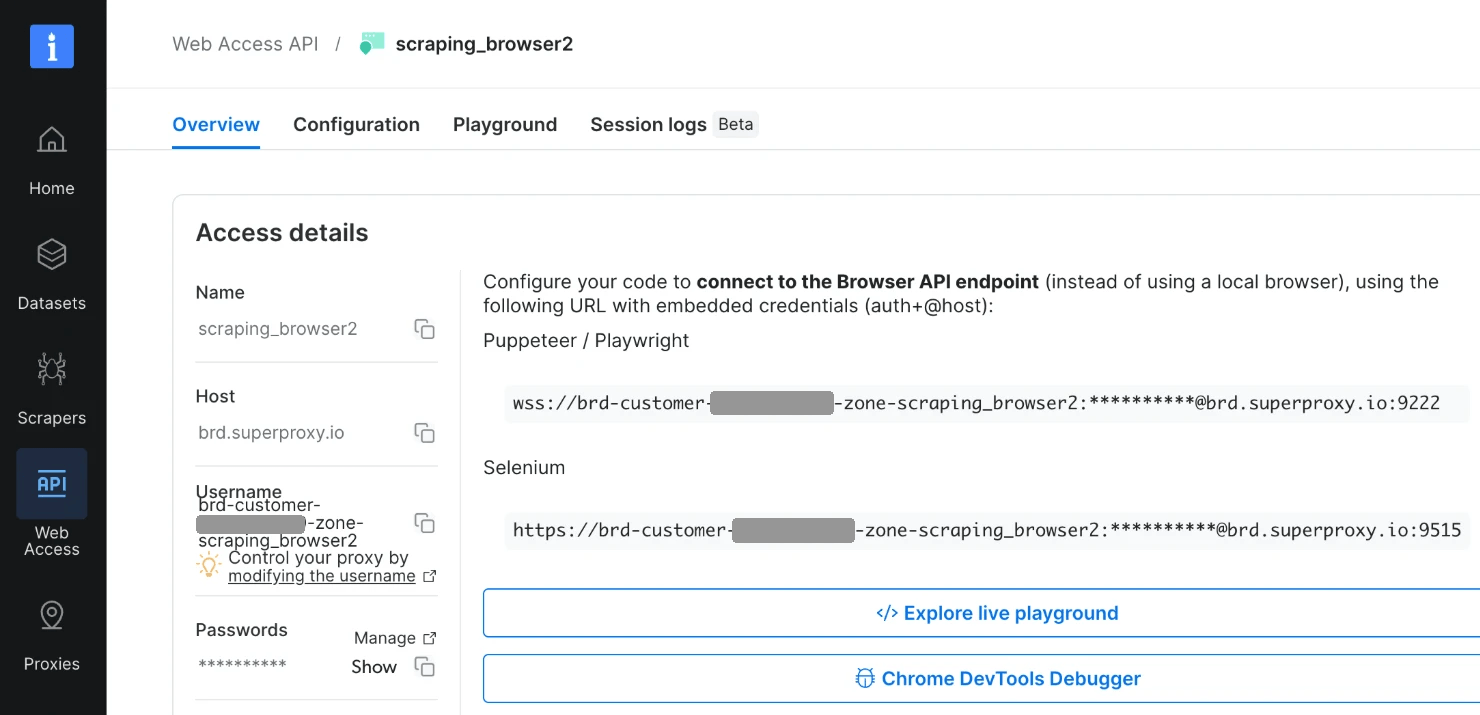The height and width of the screenshot is (715, 1480).
Task: Open Proxies from the sidebar
Action: pyautogui.click(x=52, y=636)
